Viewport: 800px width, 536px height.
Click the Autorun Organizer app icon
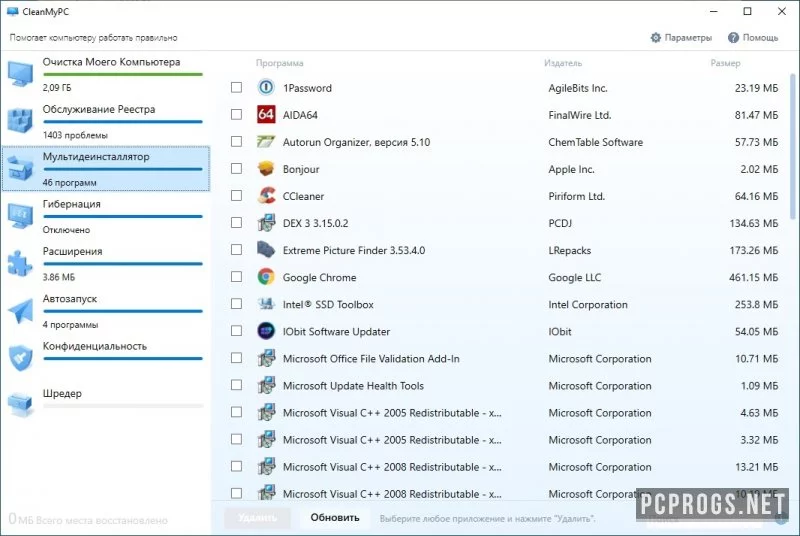tap(266, 142)
